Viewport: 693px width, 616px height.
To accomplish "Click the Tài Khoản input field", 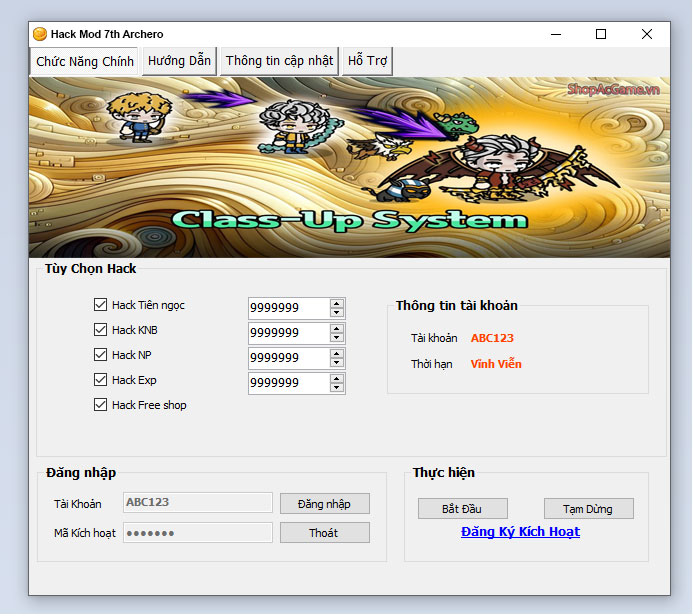I will point(198,502).
